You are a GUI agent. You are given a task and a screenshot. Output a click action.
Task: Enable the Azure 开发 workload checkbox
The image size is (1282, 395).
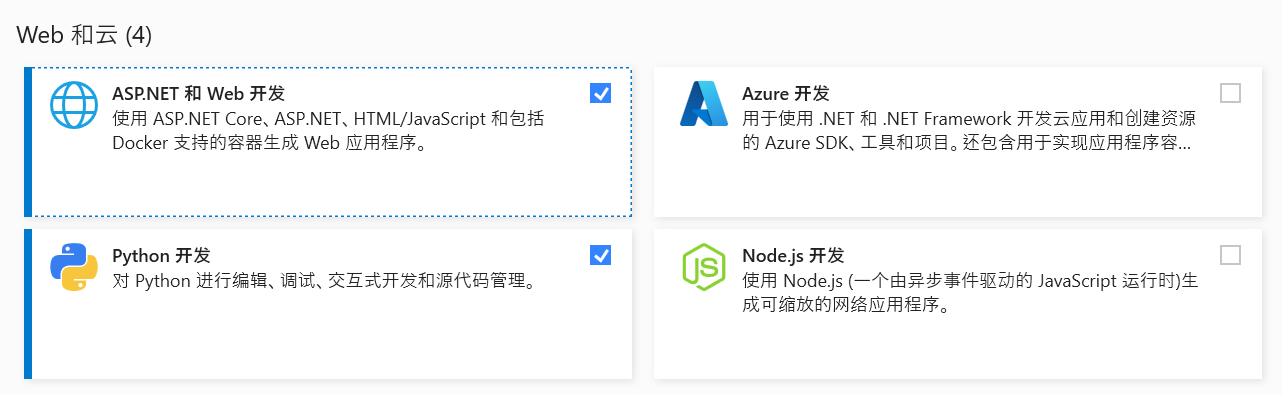pos(1231,93)
